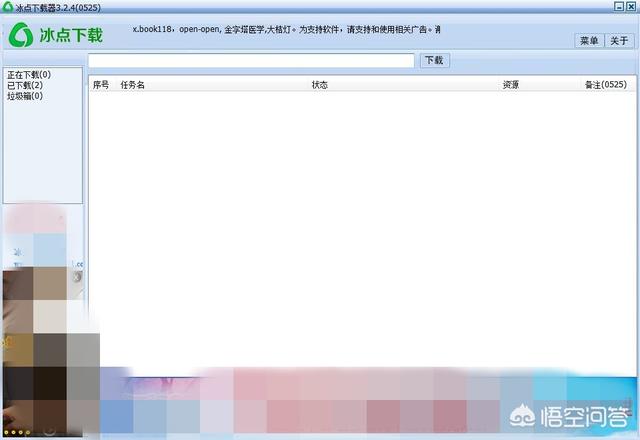The width and height of the screenshot is (640, 440).
Task: Select 已下载(2) in the left list
Action: click(x=25, y=85)
